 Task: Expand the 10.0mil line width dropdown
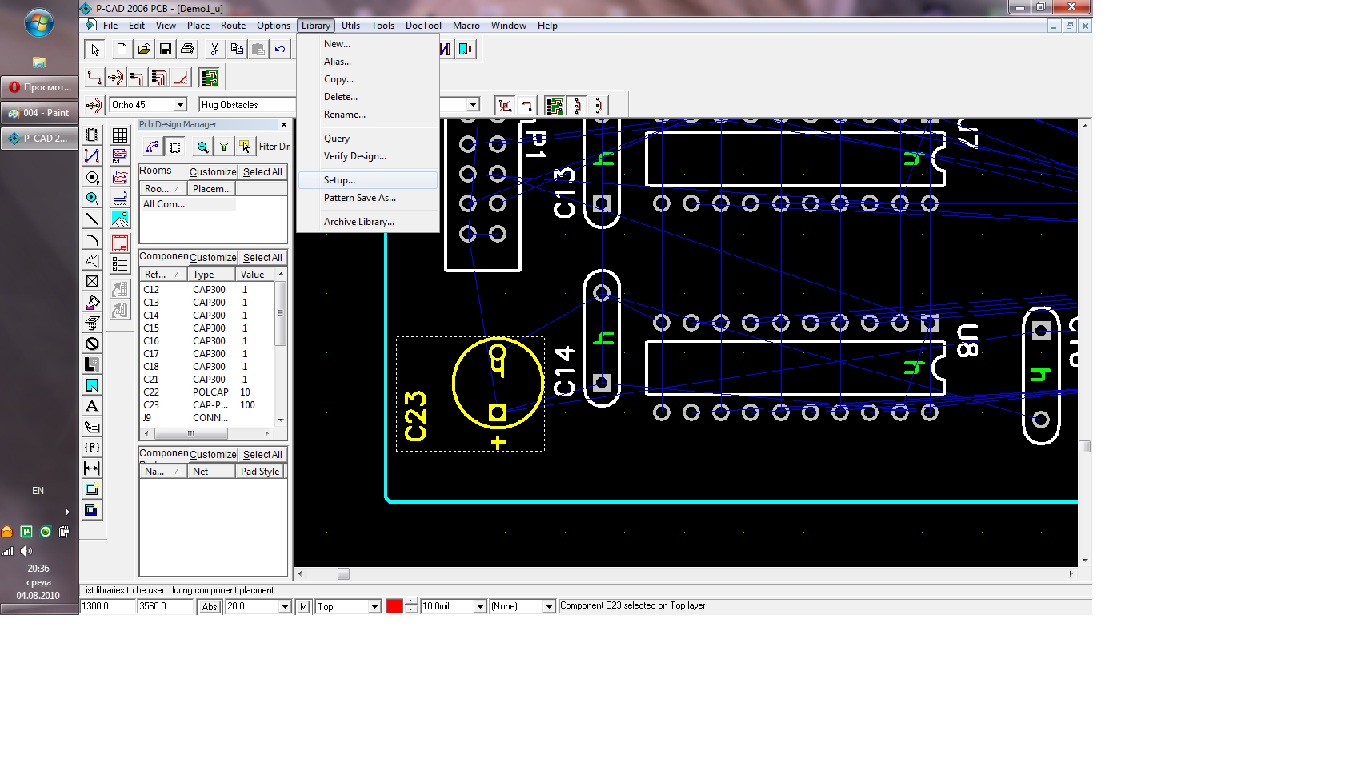pos(480,607)
